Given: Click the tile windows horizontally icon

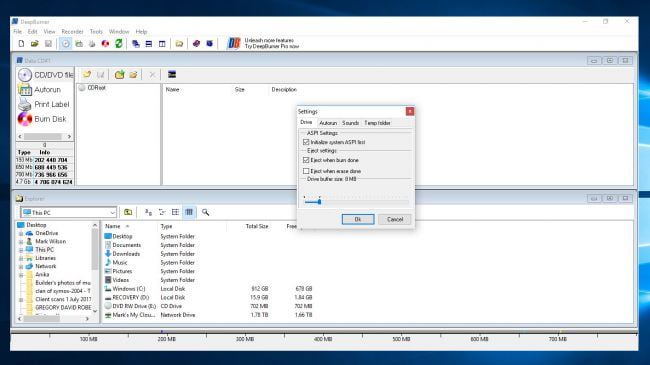Looking at the screenshot, I should pyautogui.click(x=149, y=44).
